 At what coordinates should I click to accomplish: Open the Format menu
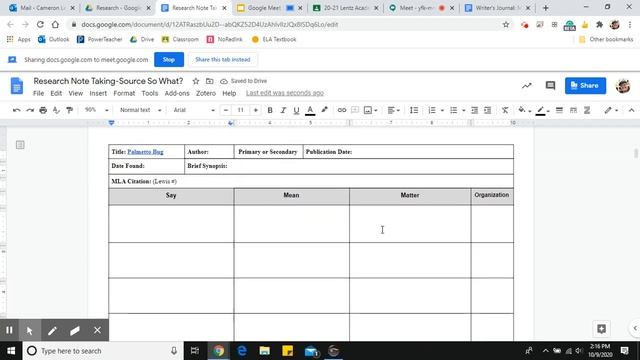[124, 93]
